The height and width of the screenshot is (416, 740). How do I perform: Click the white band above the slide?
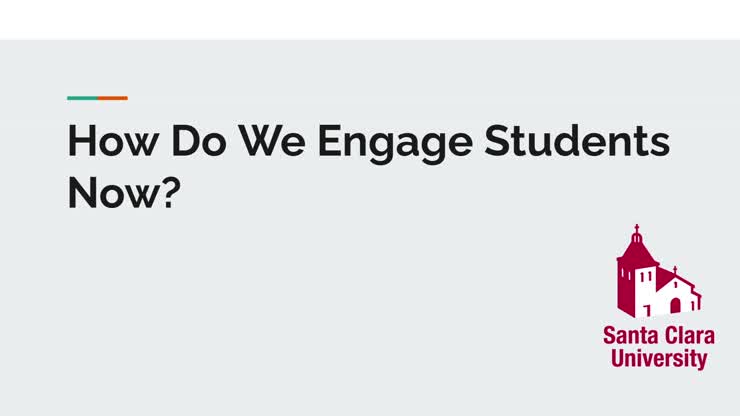click(370, 20)
